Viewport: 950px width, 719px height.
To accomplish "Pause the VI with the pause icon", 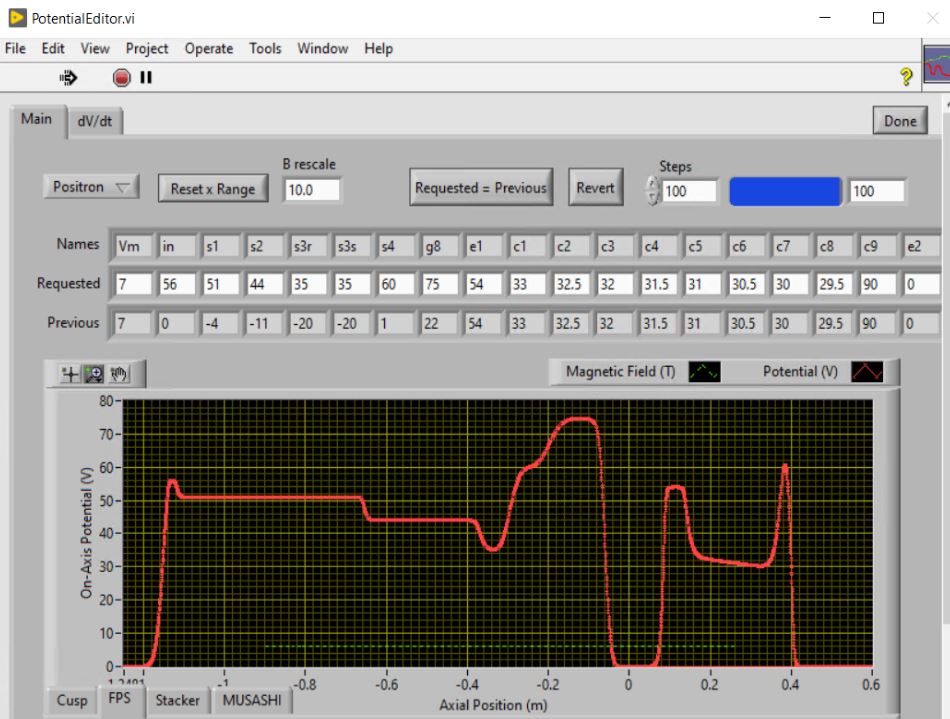I will 146,76.
